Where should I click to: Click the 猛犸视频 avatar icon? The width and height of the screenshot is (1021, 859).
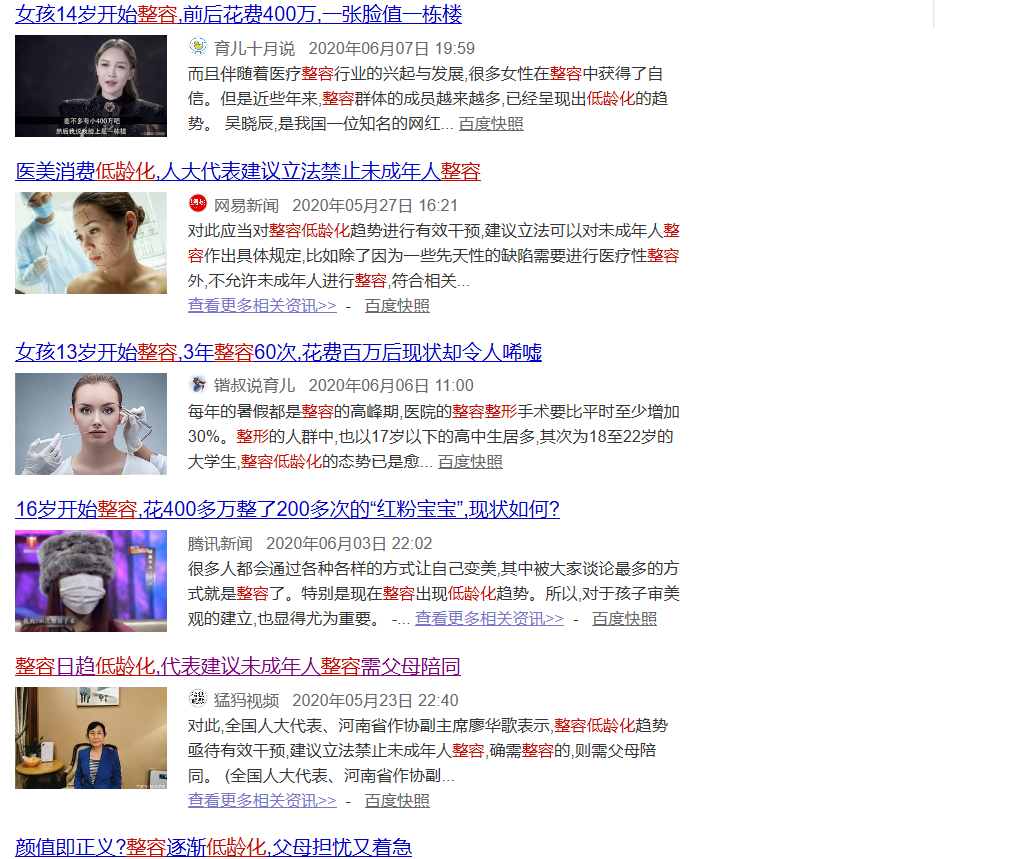197,699
